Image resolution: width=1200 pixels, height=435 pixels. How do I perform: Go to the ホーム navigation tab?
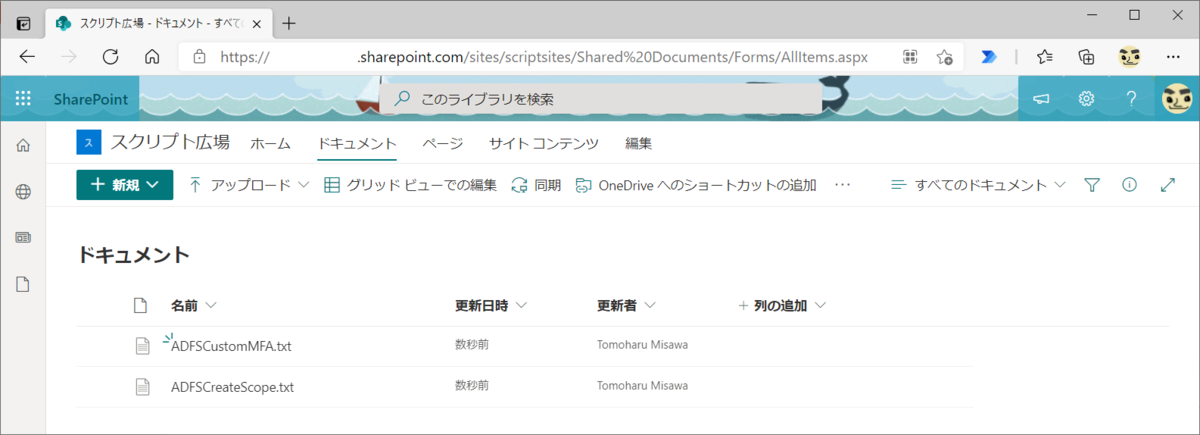pyautogui.click(x=270, y=143)
